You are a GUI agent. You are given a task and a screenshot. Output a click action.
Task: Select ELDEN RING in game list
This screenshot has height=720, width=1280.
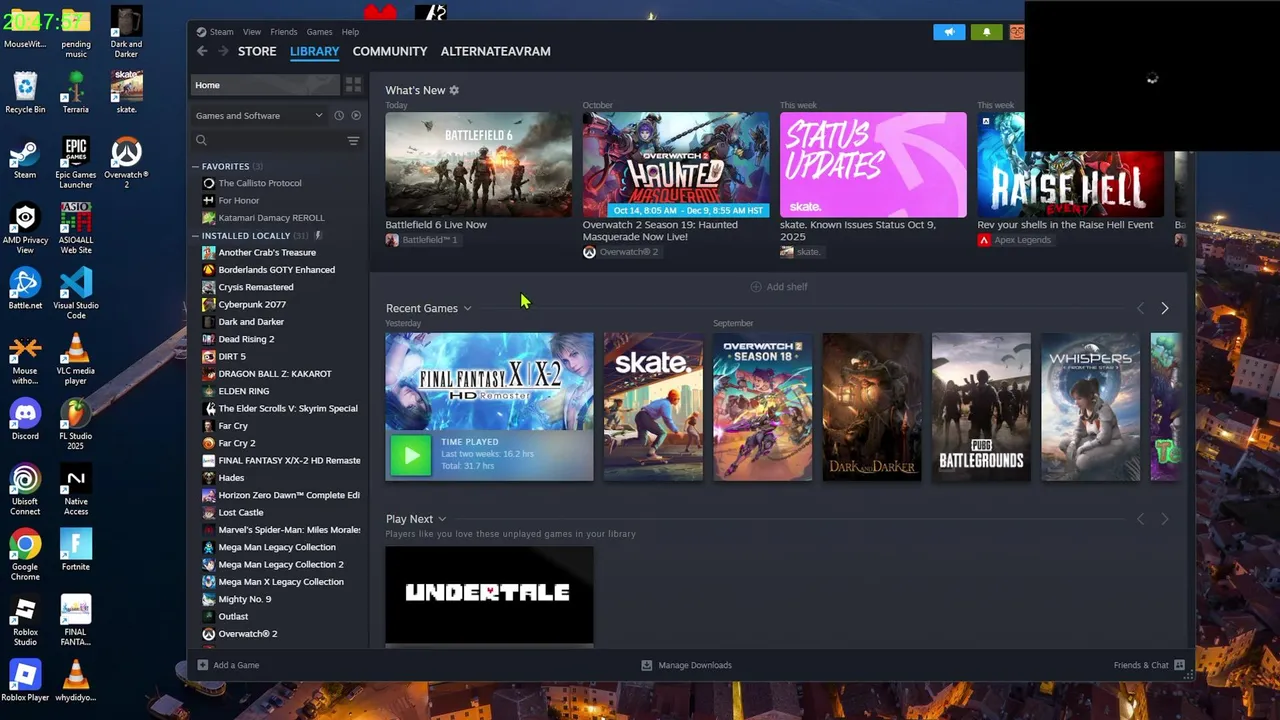[243, 391]
